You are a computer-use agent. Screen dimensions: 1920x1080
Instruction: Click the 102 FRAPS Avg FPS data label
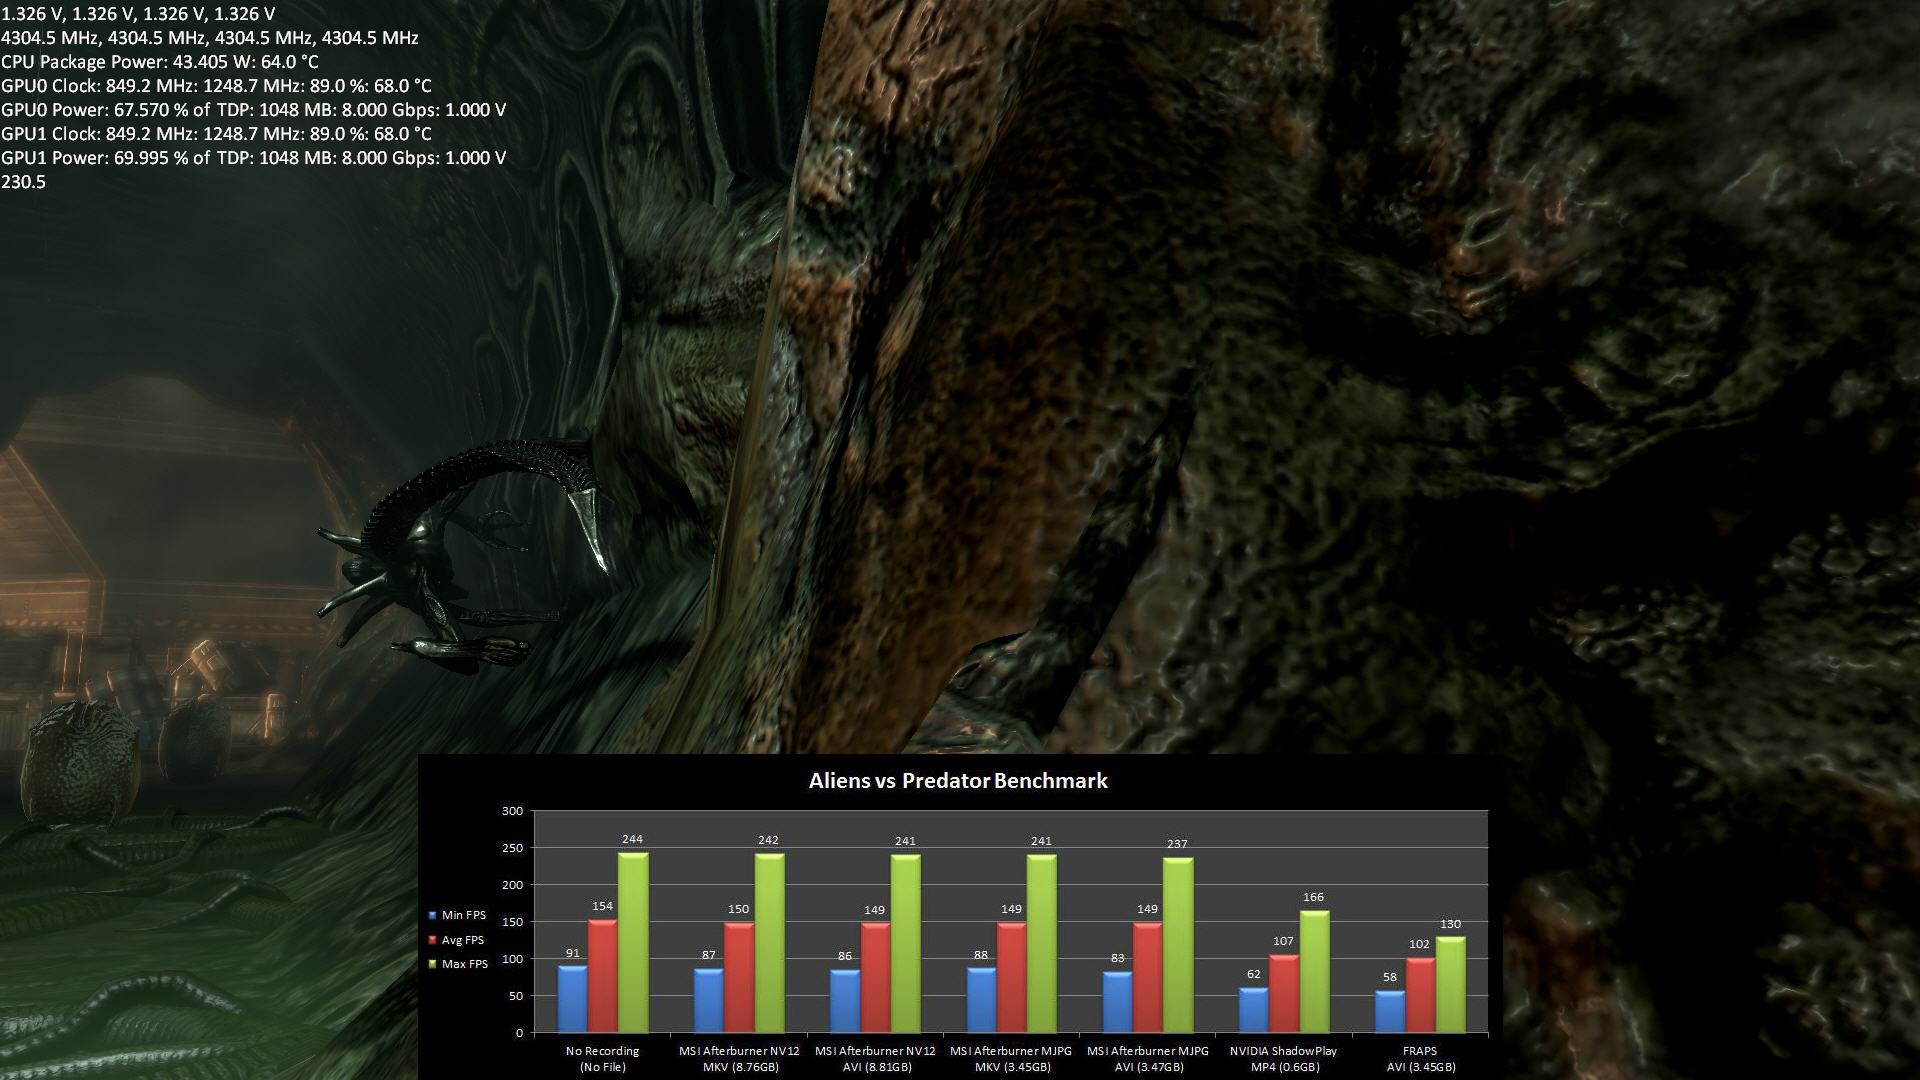coord(1420,945)
